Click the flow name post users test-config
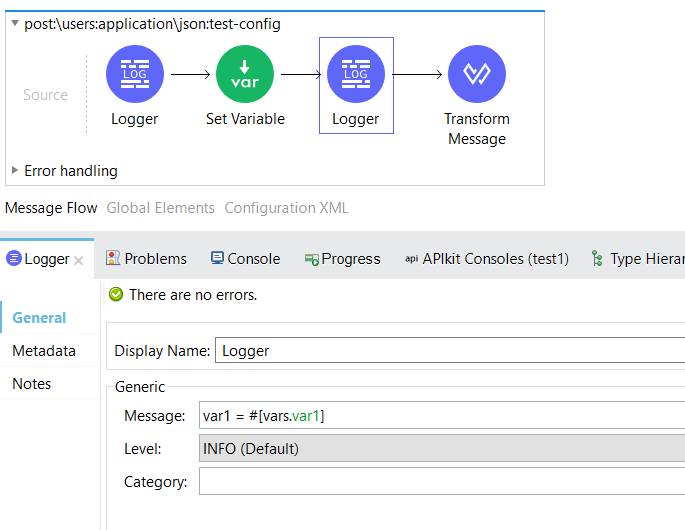The width and height of the screenshot is (685, 530). tap(152, 24)
